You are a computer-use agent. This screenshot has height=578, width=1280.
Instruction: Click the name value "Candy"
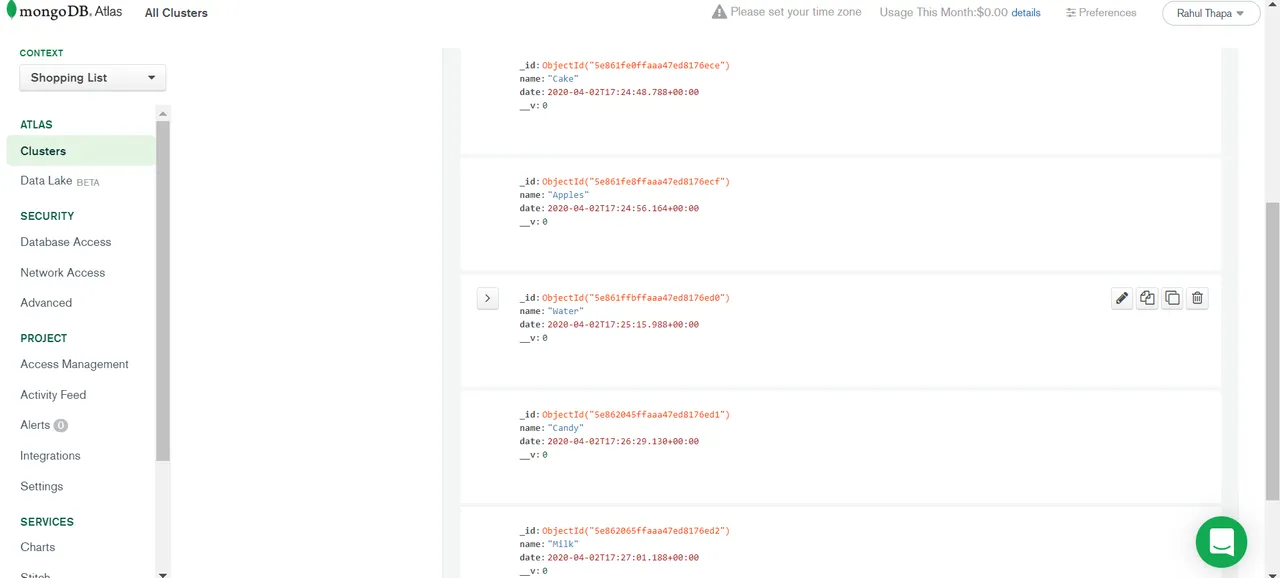(x=566, y=428)
